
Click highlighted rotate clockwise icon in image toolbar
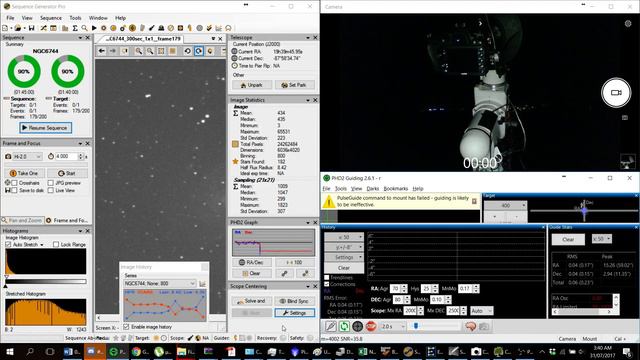click(199, 51)
